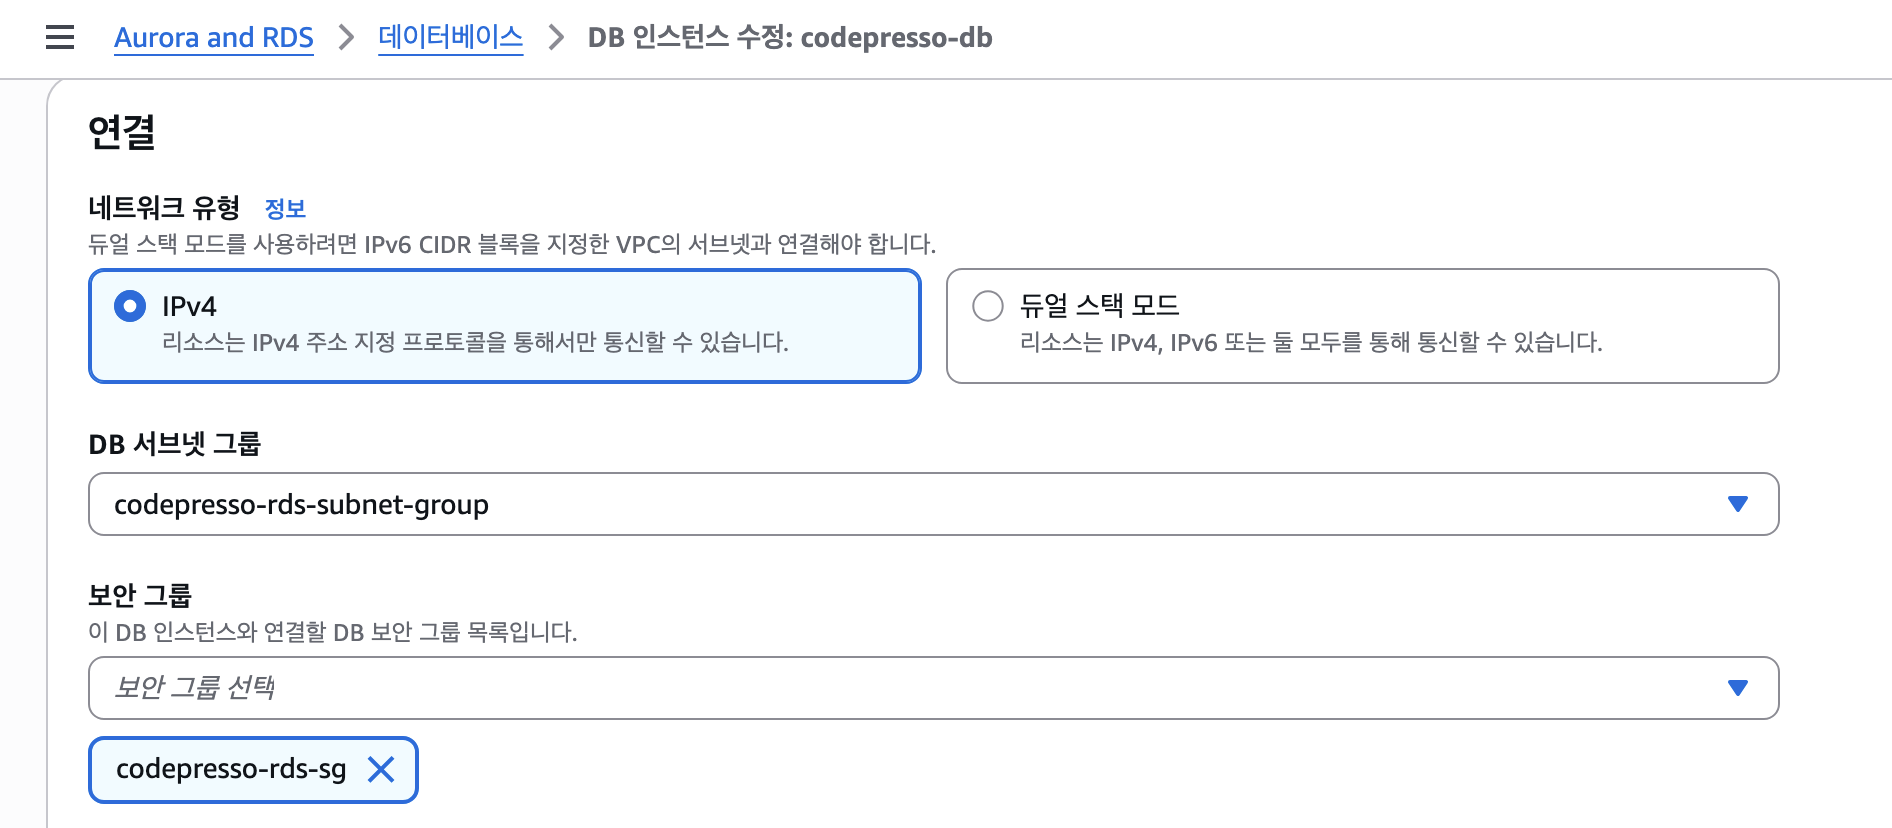Open the 보안 그룹 선택 dropdown
Viewport: 1892px width, 828px height.
pos(934,688)
